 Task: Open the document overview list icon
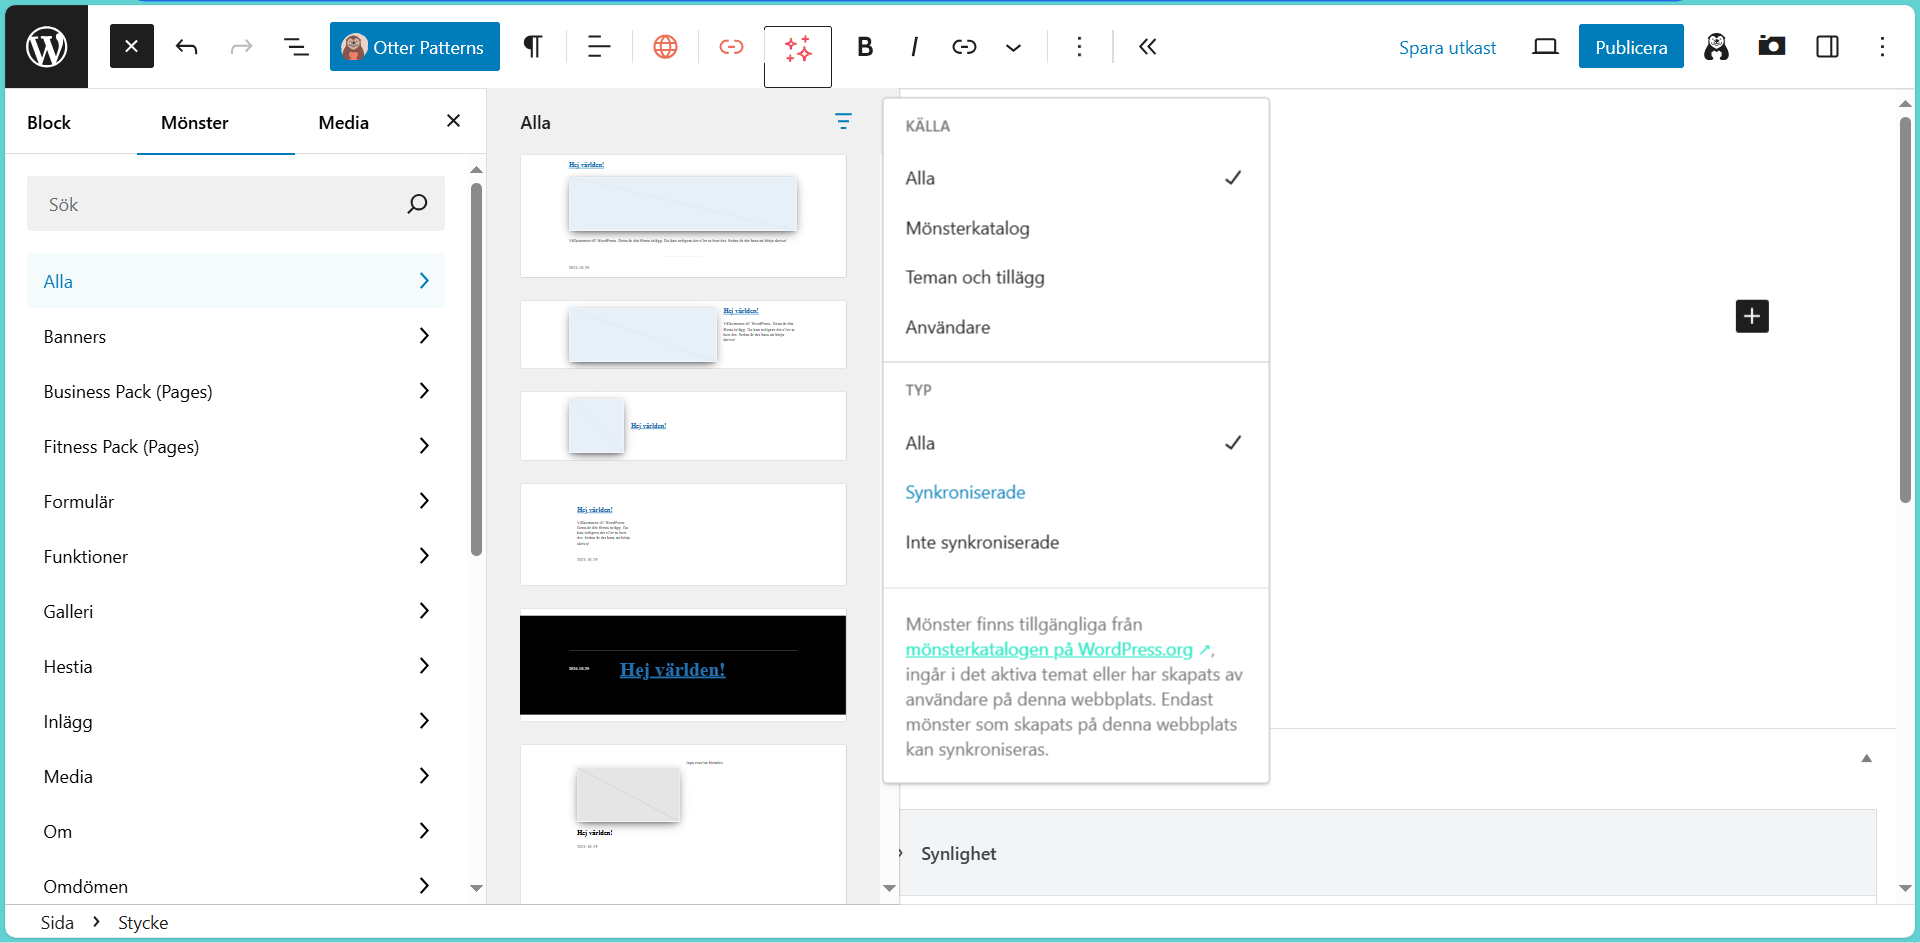[296, 47]
